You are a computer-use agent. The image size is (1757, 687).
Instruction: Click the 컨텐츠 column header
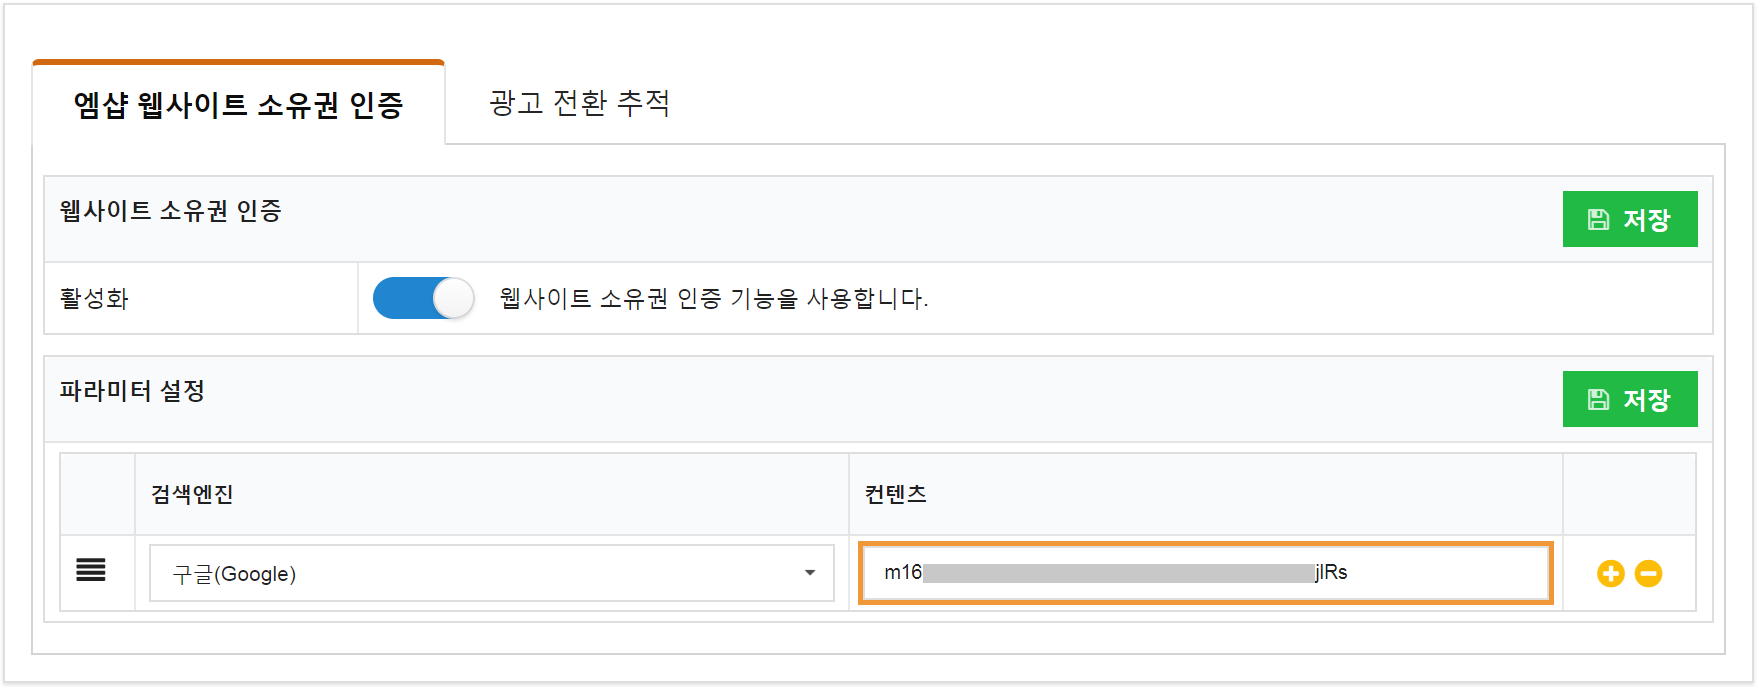point(896,494)
